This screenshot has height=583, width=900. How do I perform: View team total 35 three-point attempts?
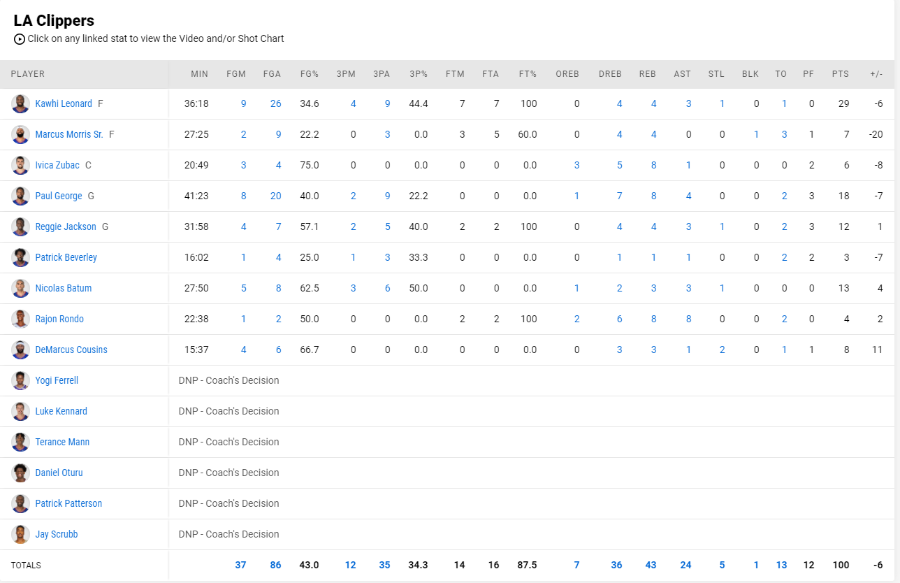[x=385, y=565]
